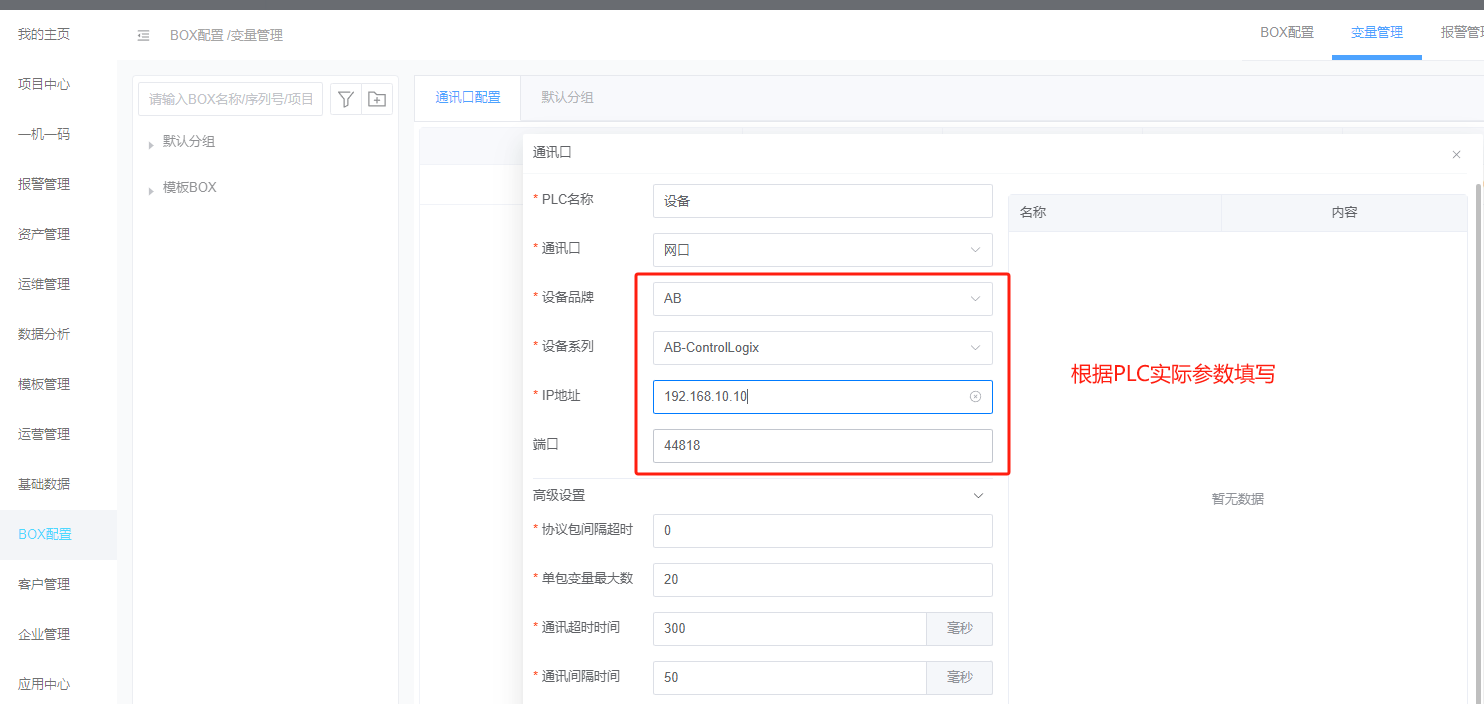Viewport: 1484px width, 704px height.
Task: Collapse sidebar via the menu fold icon
Action: [x=143, y=35]
